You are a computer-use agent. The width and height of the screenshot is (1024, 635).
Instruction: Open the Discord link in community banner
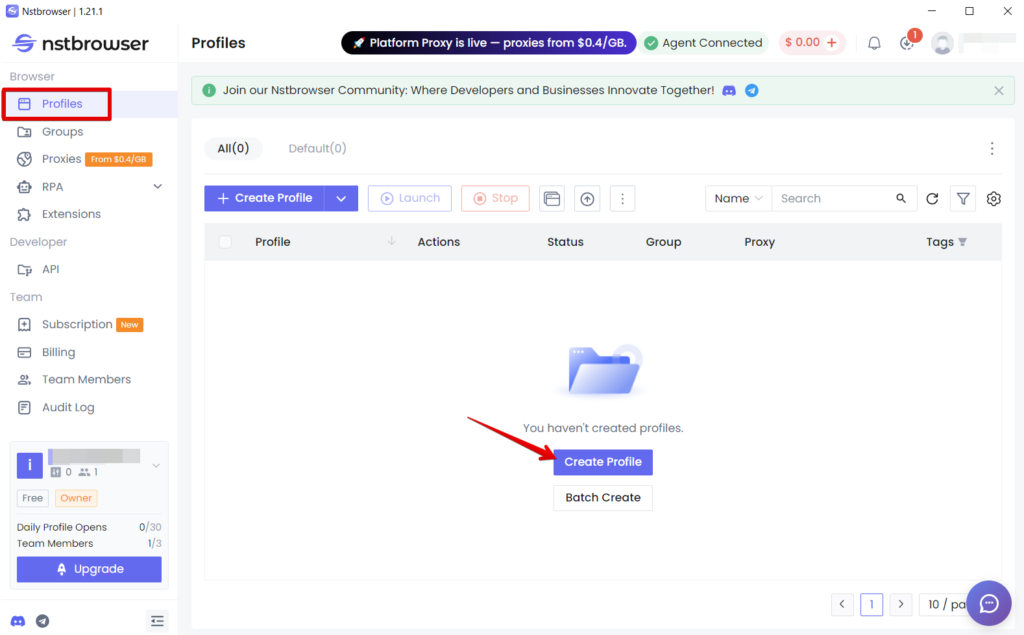pos(729,91)
